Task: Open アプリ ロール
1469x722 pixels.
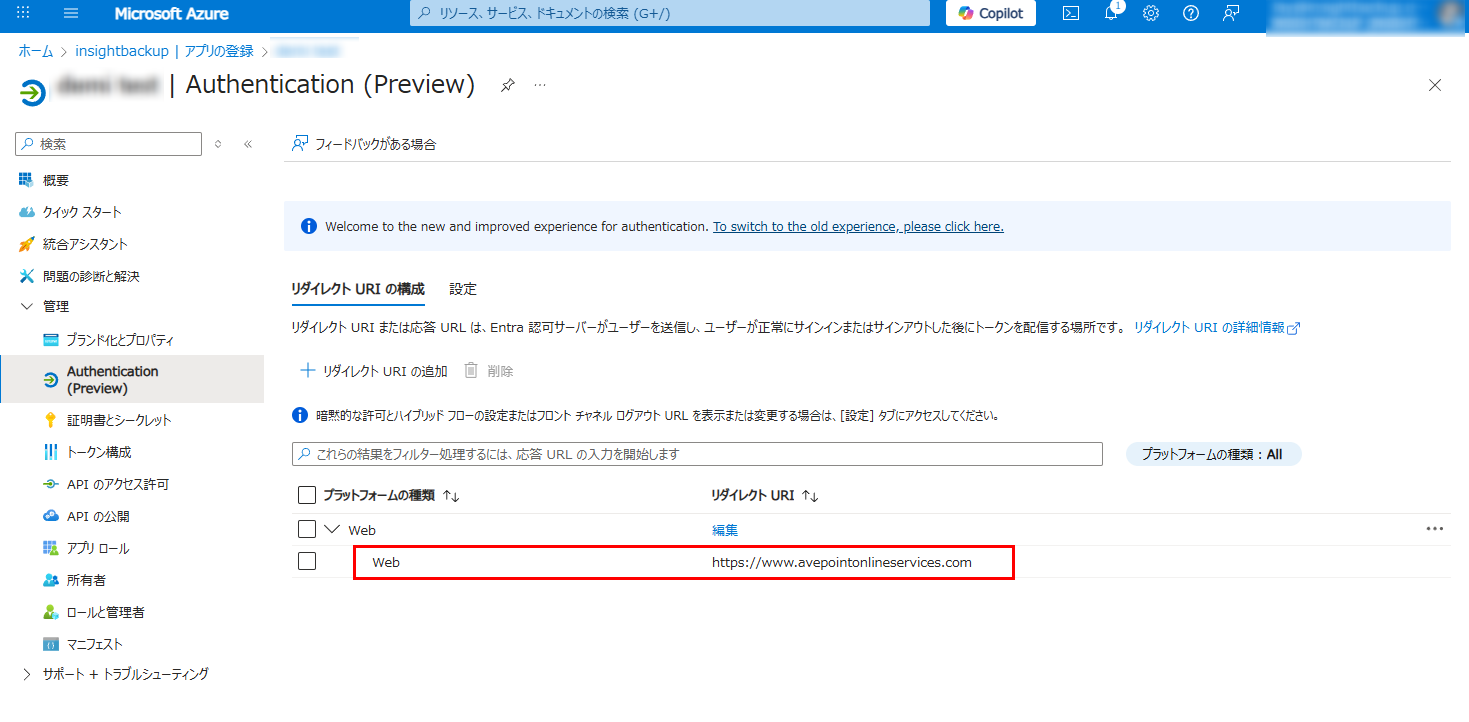Action: [98, 548]
